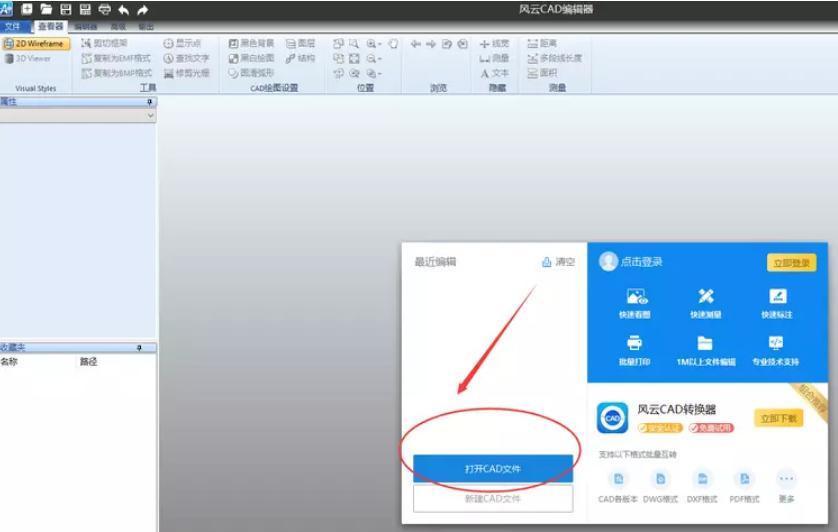Viewport: 838px width, 532px height.
Task: Click the pin icon on 属性 panel
Action: [150, 102]
